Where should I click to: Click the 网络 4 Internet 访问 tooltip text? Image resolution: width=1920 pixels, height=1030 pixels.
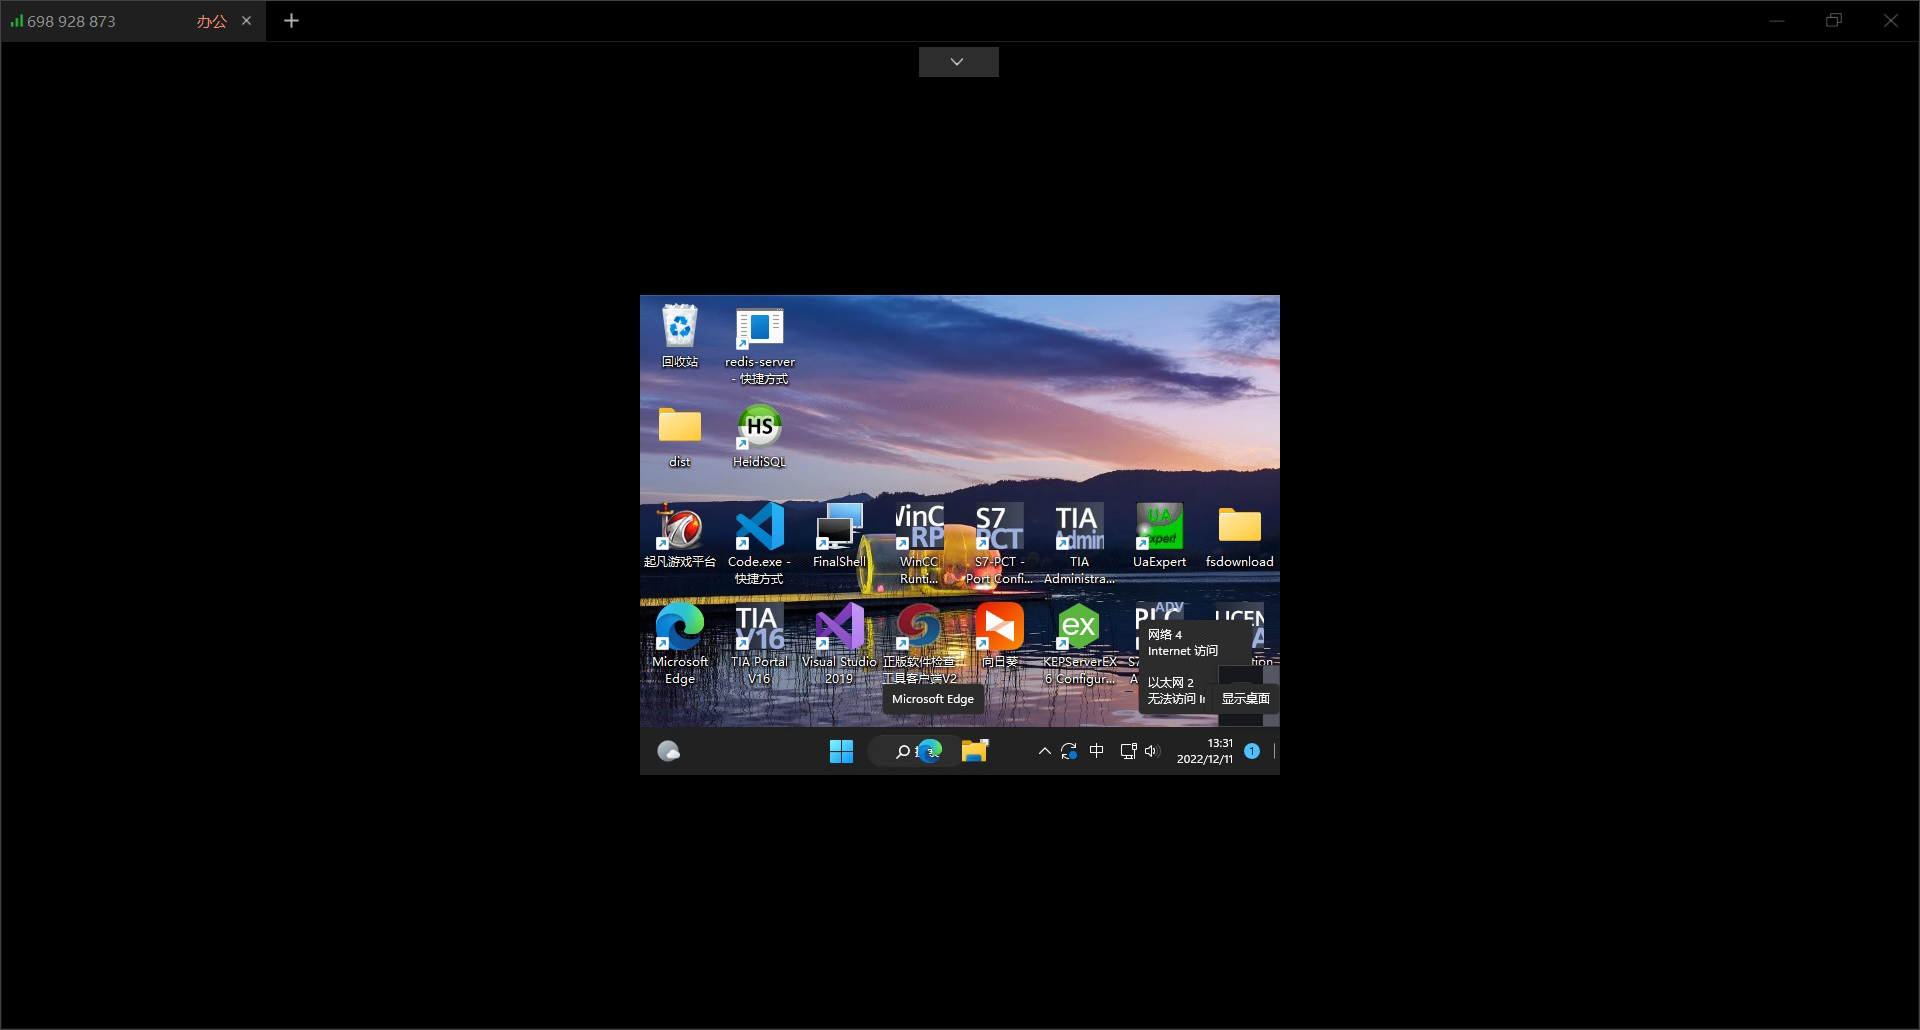(x=1183, y=643)
